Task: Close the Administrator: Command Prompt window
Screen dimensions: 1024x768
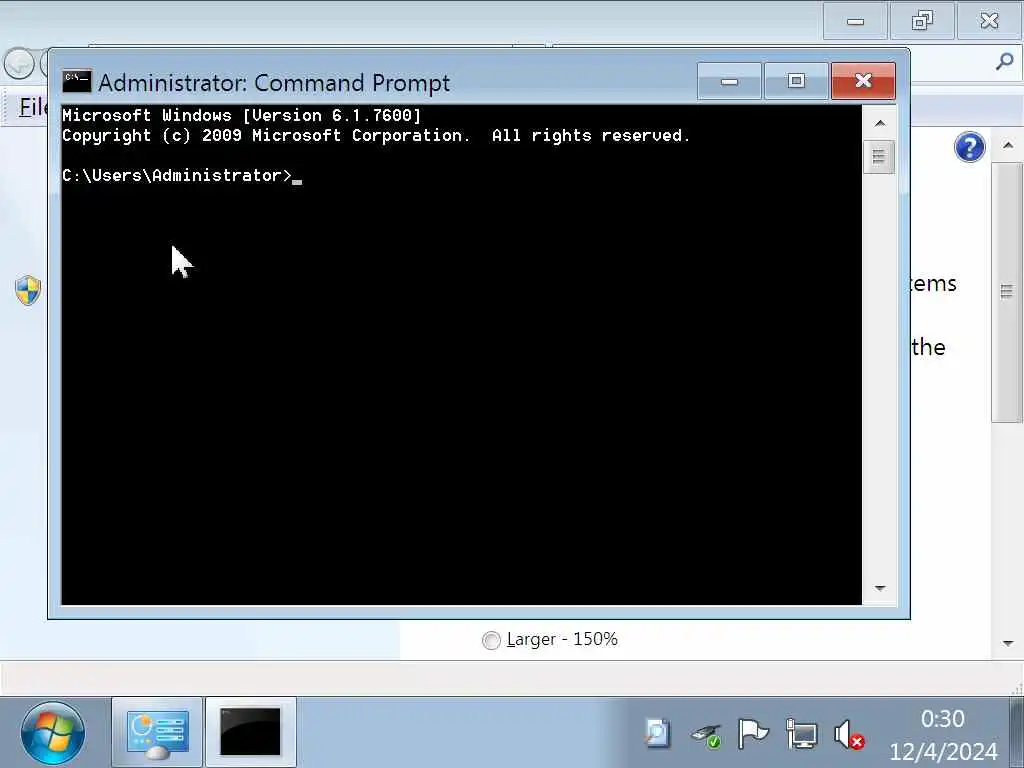Action: click(863, 81)
